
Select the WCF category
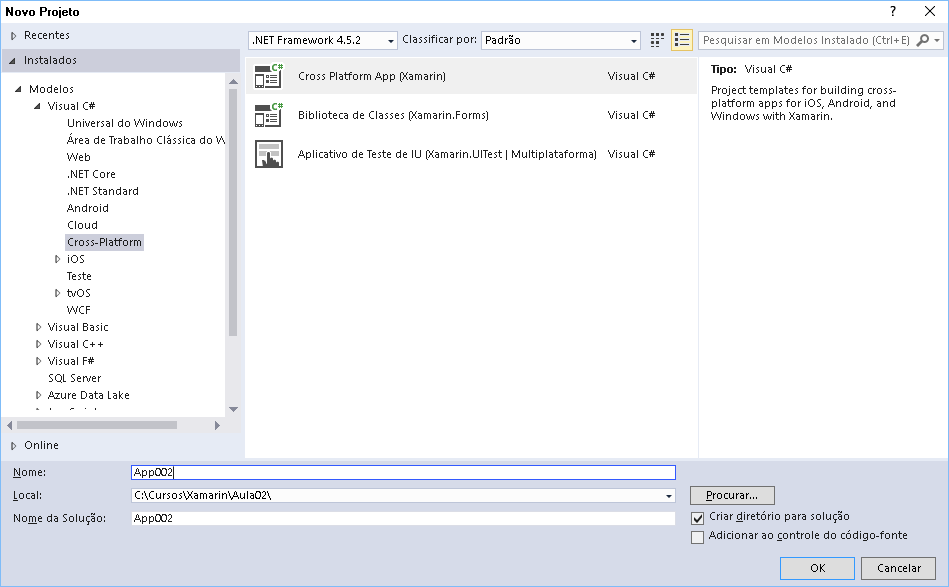[x=79, y=310]
